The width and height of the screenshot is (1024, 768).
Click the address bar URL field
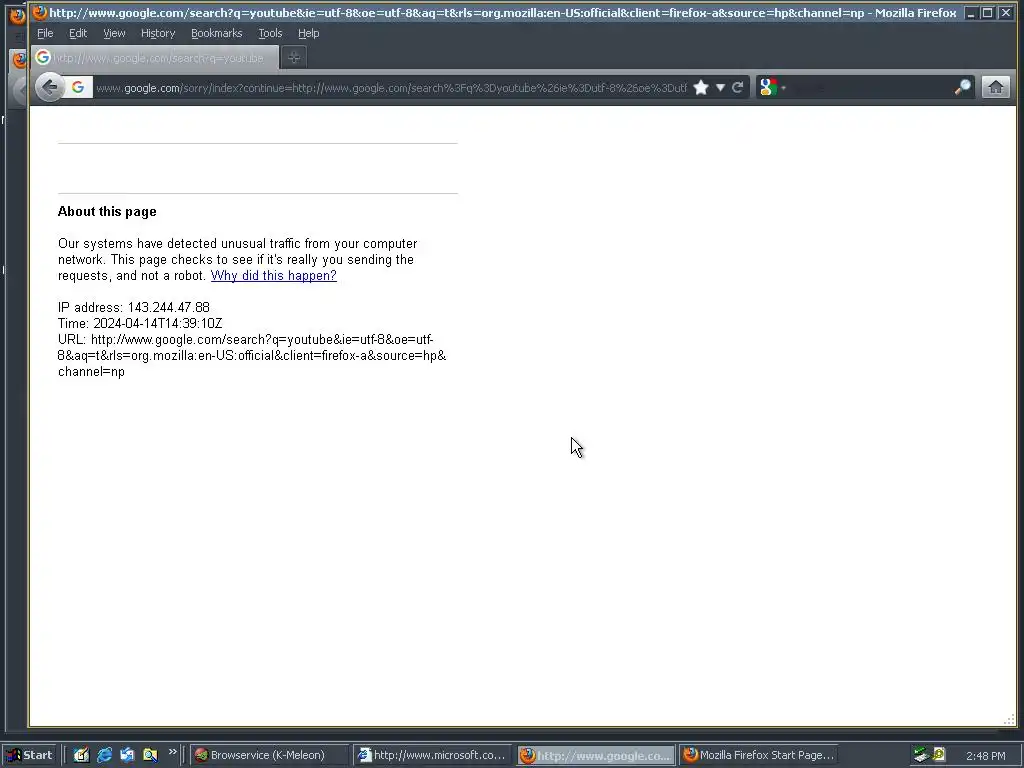coord(391,88)
